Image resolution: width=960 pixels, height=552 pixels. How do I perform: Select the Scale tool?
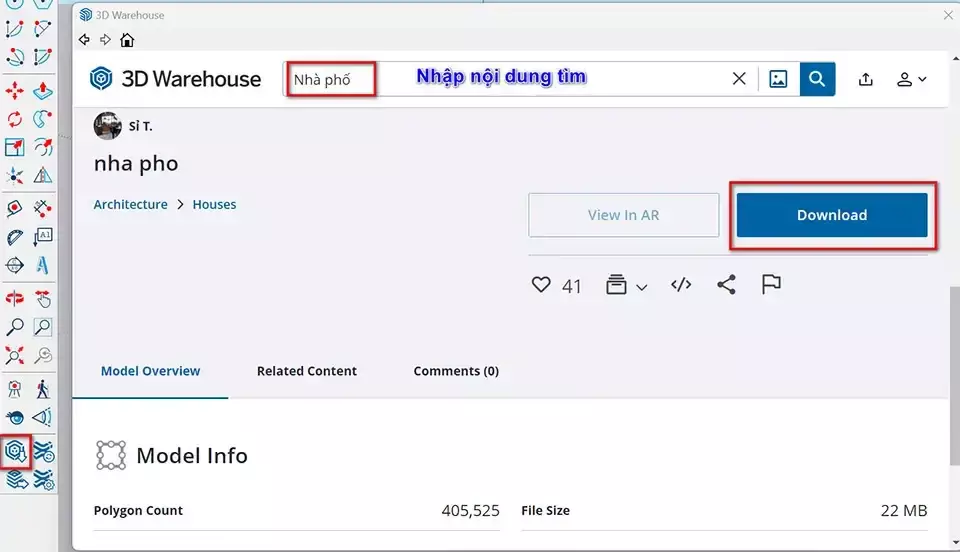15,147
